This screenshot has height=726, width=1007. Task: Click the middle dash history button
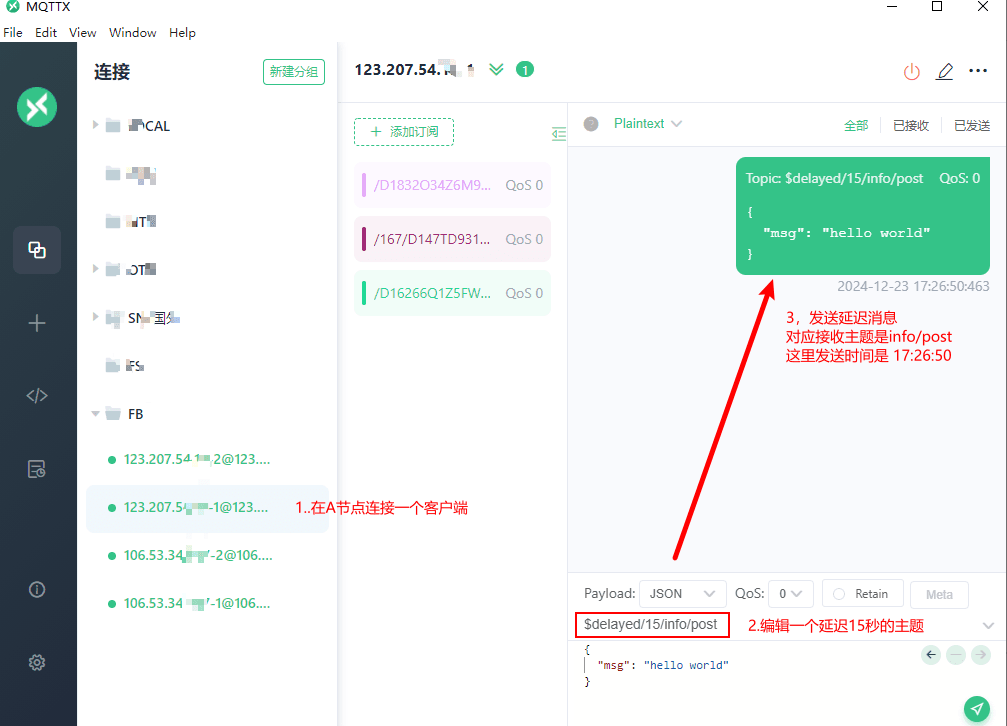coord(956,655)
